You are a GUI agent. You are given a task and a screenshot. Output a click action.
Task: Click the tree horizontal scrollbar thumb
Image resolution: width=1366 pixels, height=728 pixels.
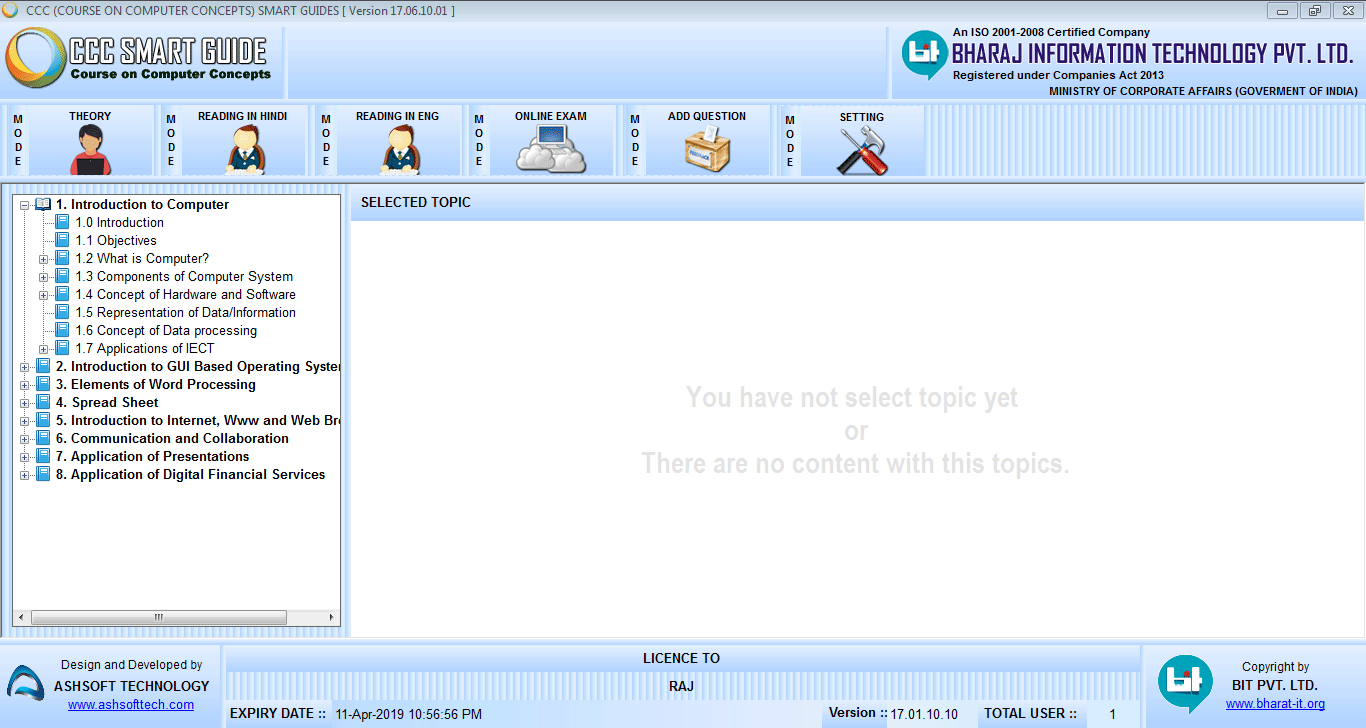point(158,618)
